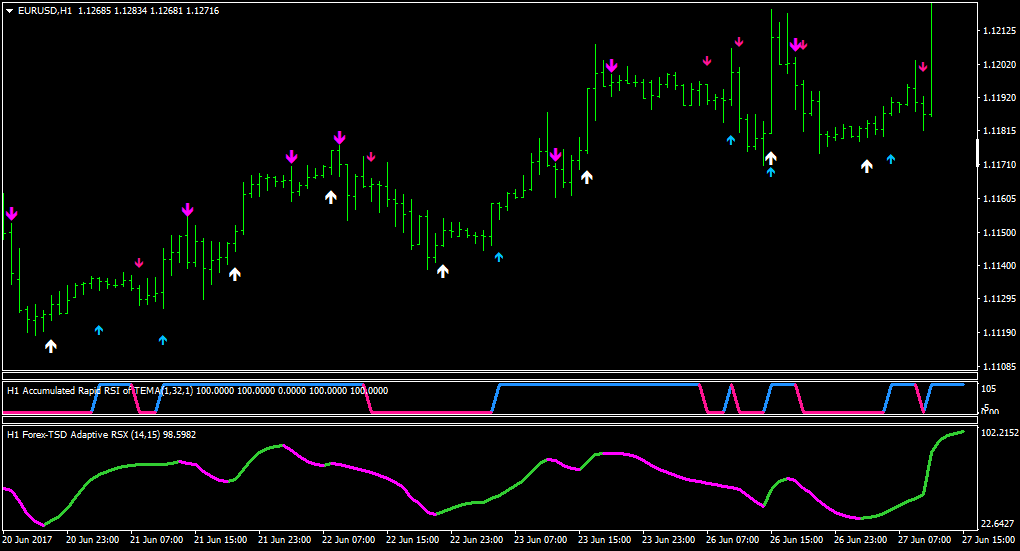This screenshot has width=1020, height=551.
Task: Click the 22 Jun 15:00 time label
Action: [x=412, y=539]
